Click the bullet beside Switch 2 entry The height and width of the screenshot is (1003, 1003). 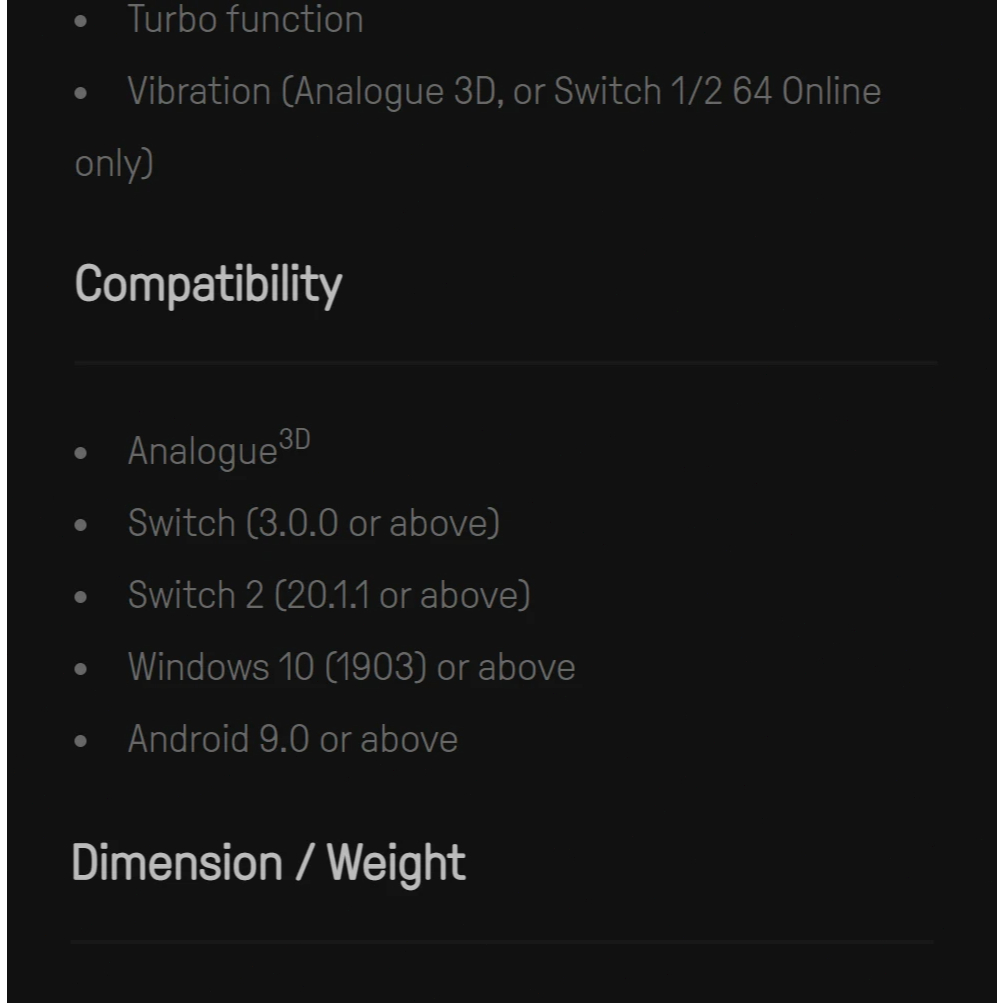coord(81,597)
